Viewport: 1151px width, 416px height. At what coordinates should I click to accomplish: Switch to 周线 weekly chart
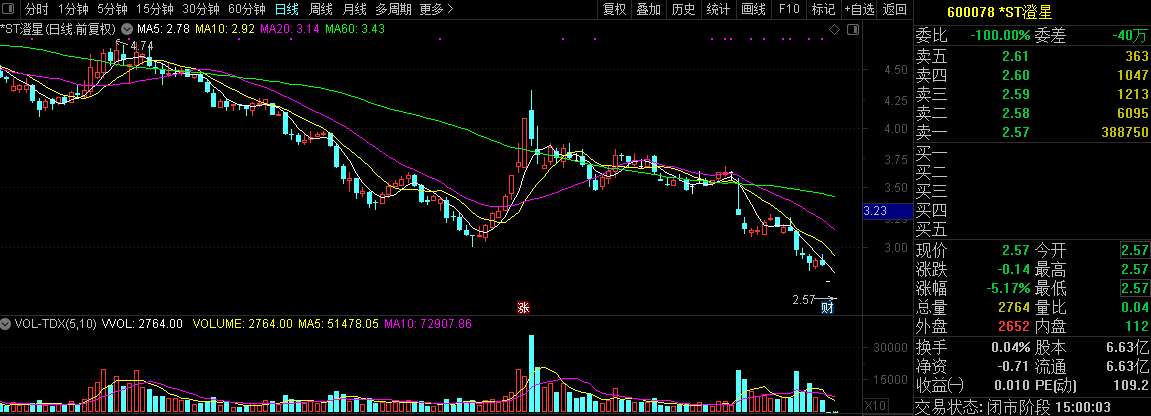click(x=320, y=9)
